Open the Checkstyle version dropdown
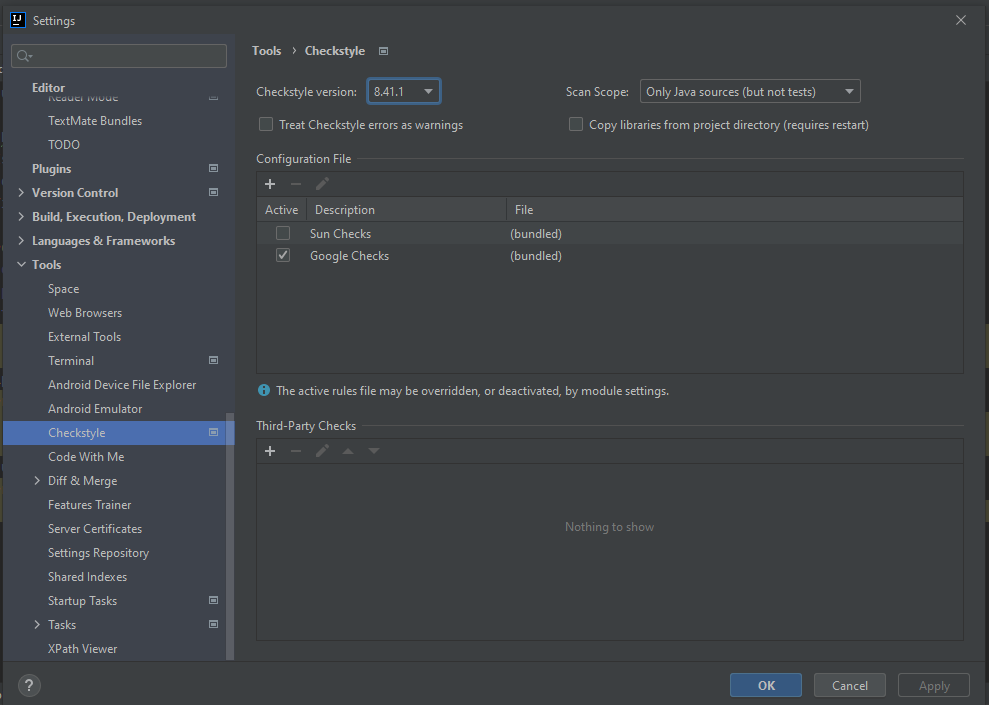The height and width of the screenshot is (705, 989). (404, 91)
